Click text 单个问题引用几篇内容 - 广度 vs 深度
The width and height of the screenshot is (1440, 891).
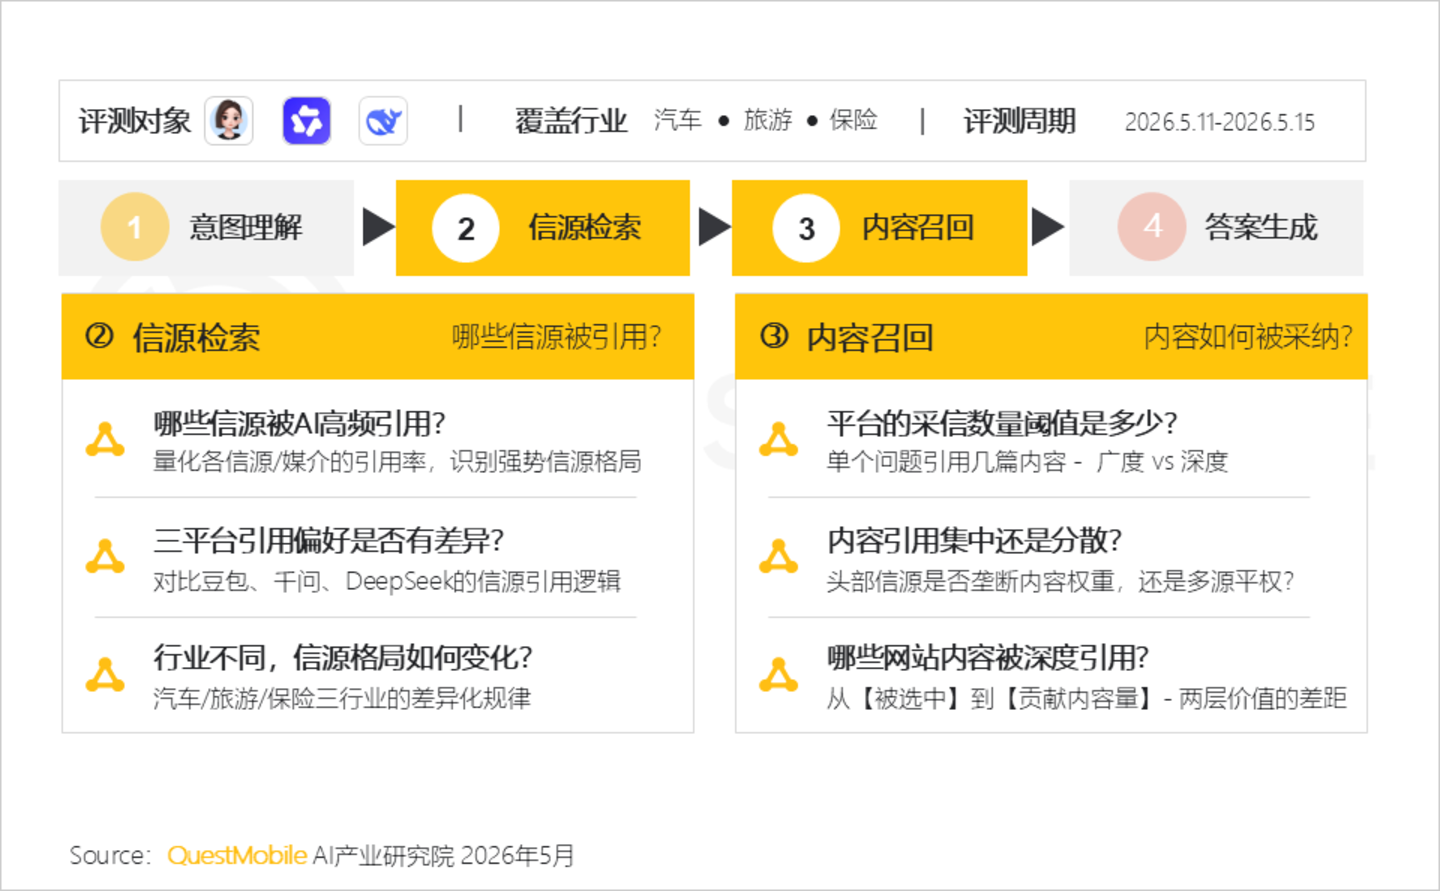pos(1027,462)
